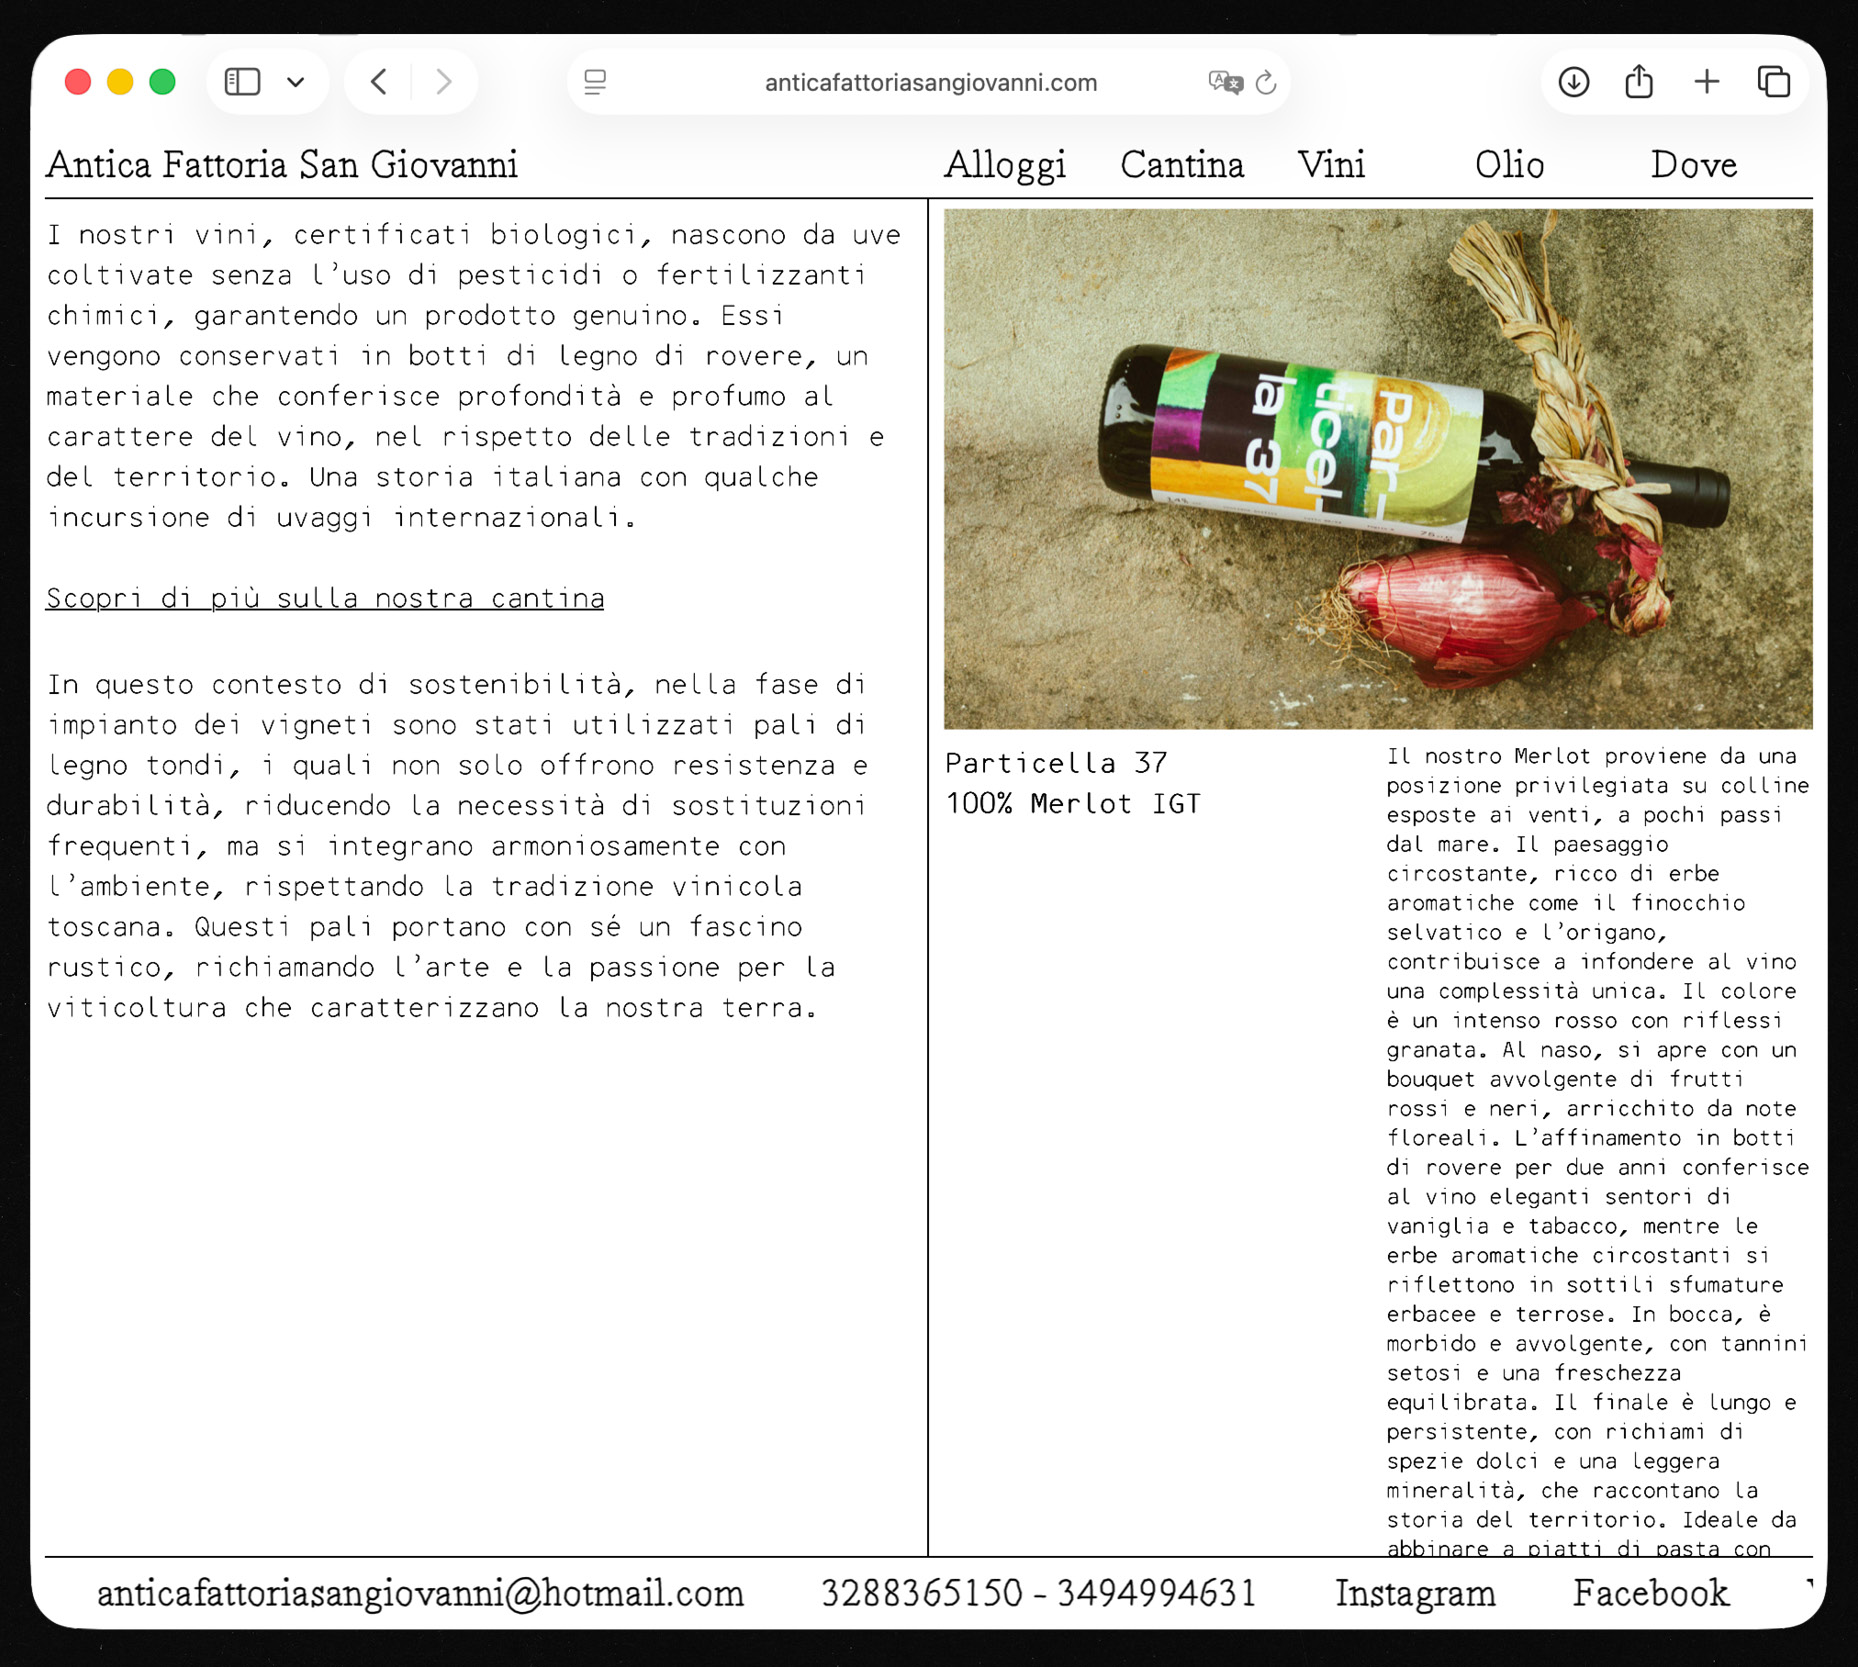Follow 'Scopri di più sulla nostra cantina' link

click(x=325, y=598)
